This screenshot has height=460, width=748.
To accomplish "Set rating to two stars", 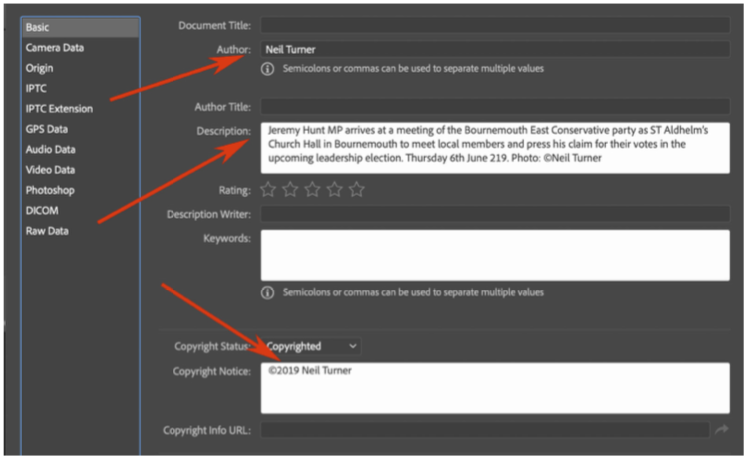I will click(x=290, y=189).
